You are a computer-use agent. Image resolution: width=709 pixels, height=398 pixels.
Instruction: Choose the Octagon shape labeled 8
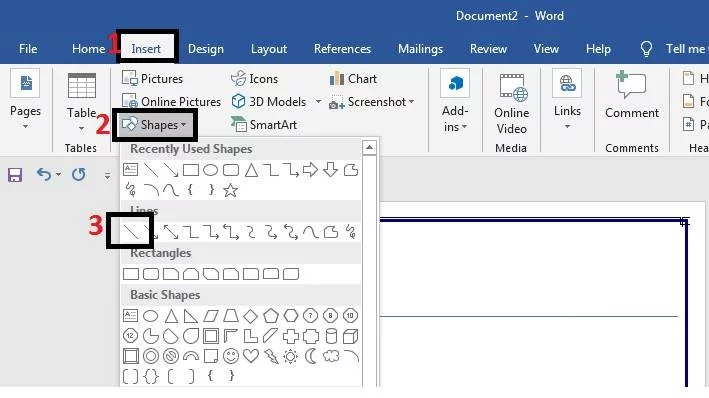[331, 316]
